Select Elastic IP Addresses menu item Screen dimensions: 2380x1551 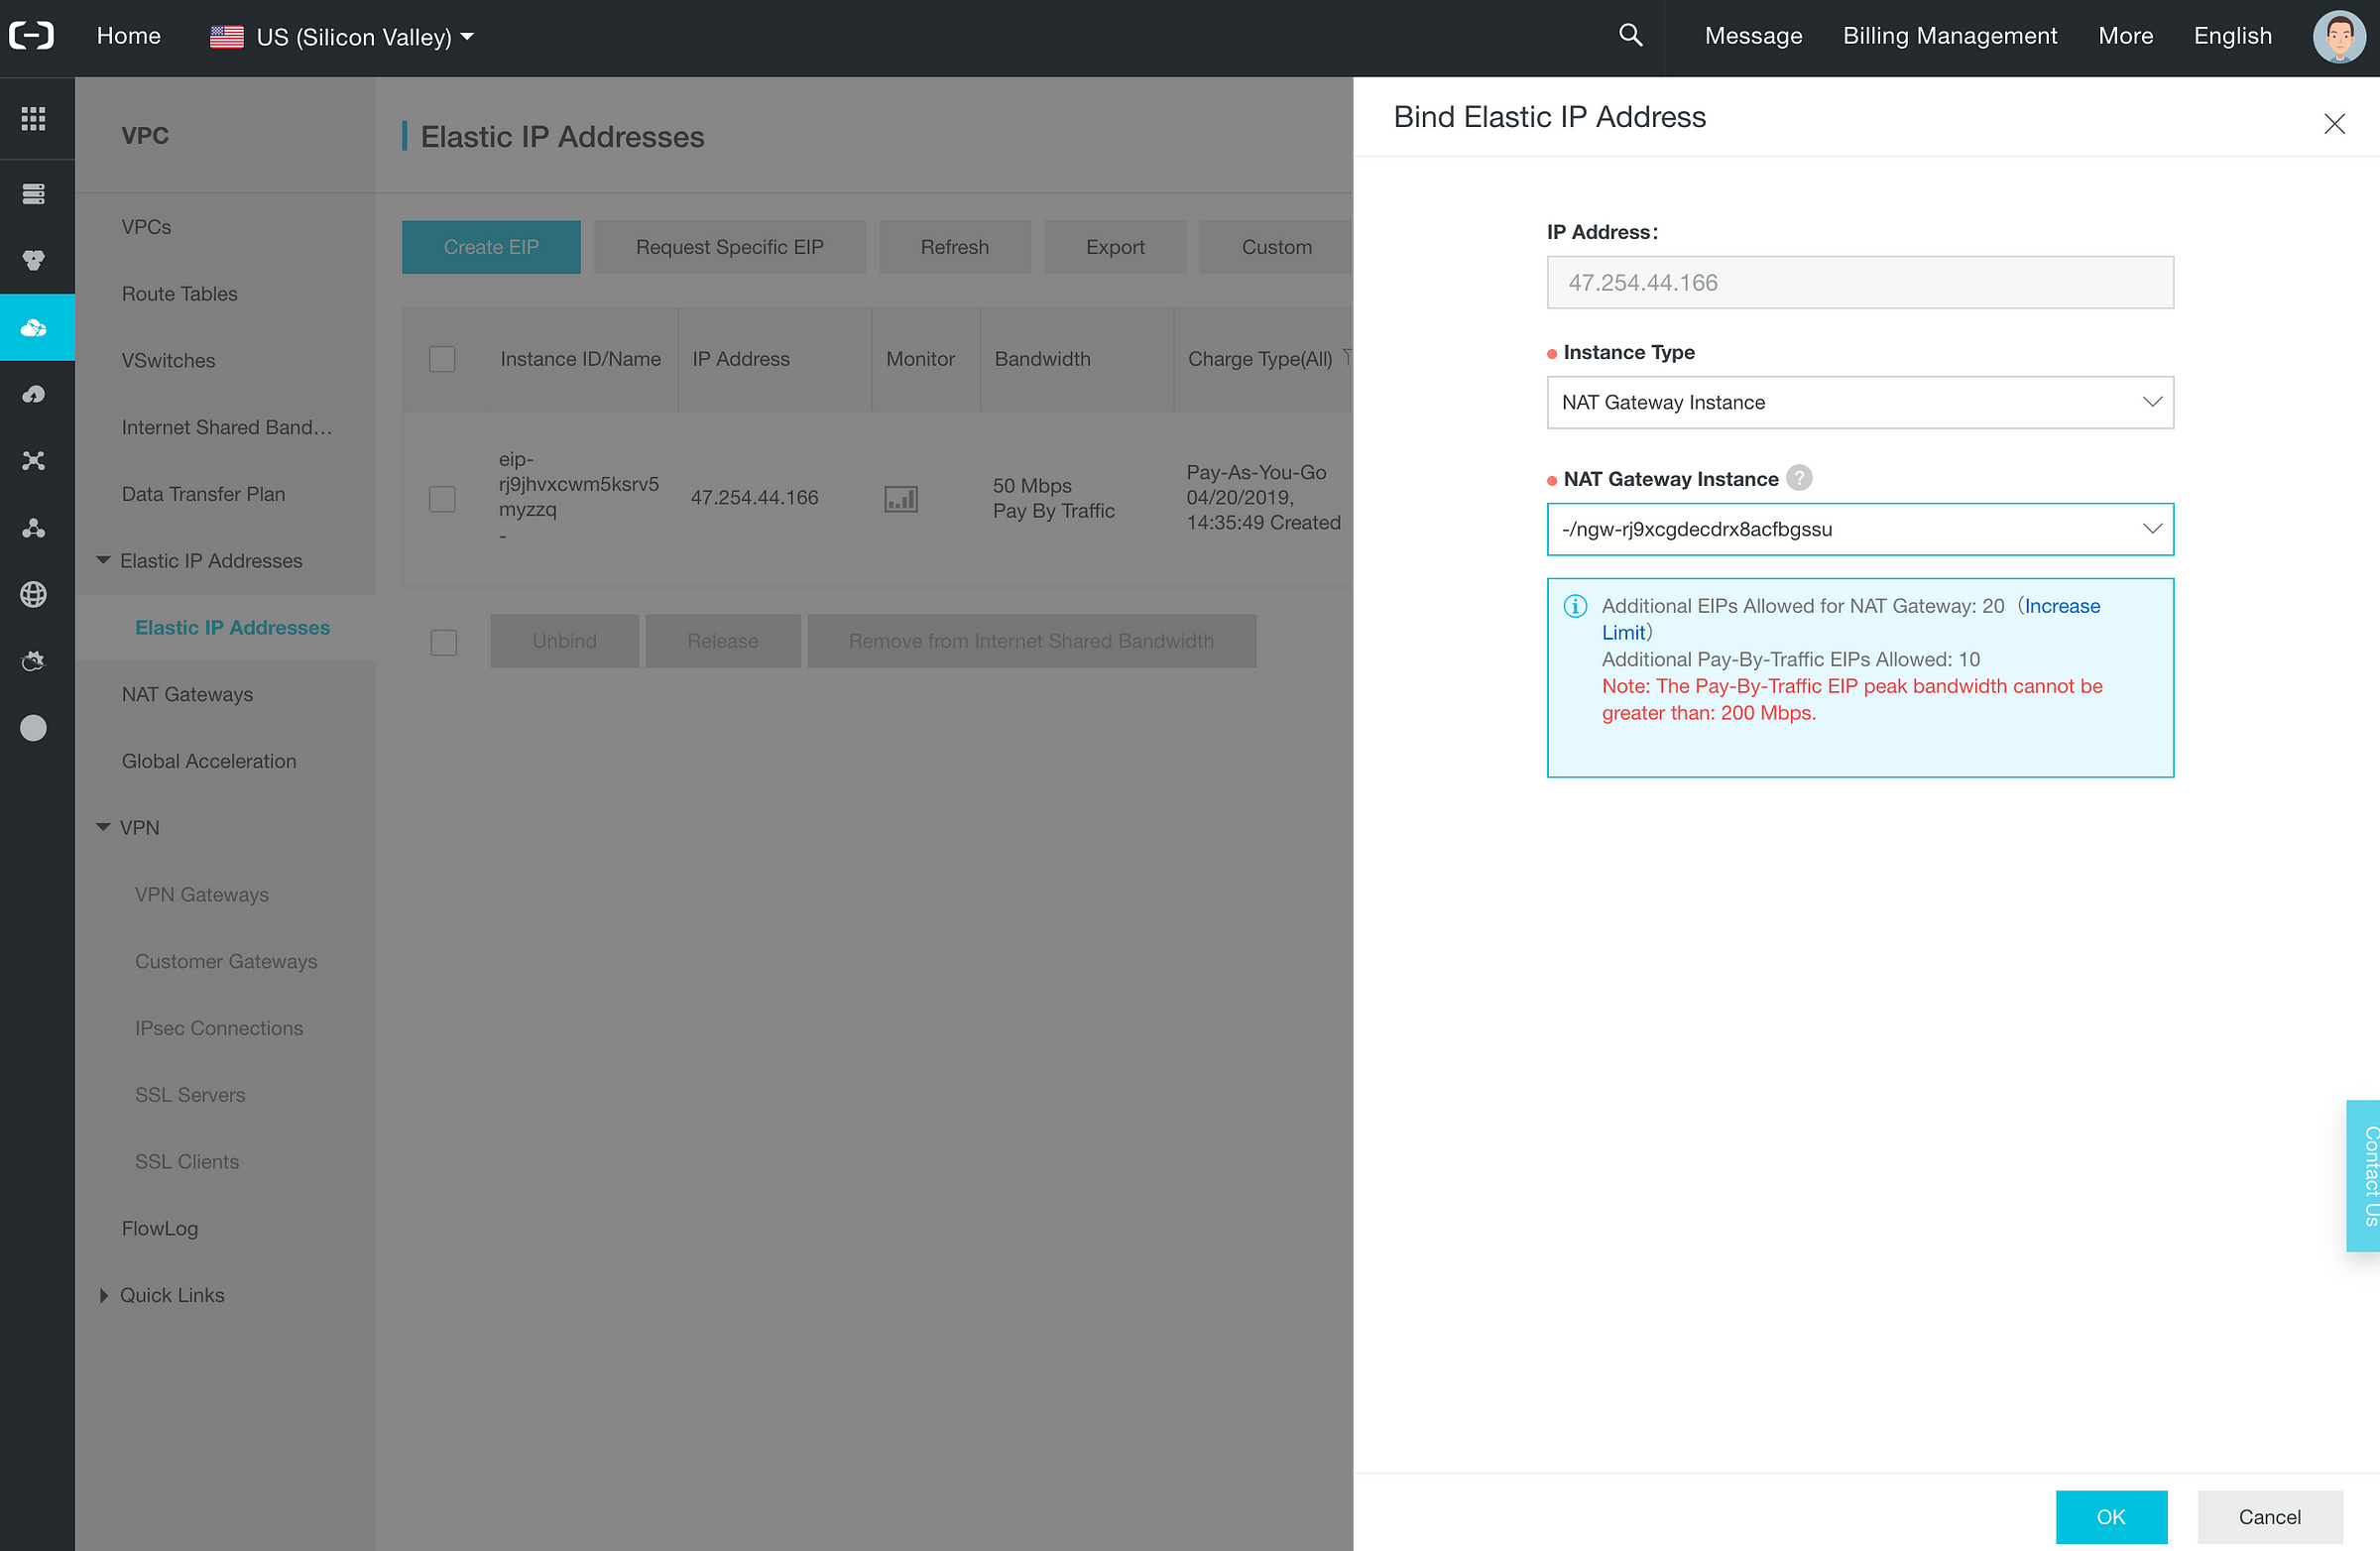pos(234,628)
